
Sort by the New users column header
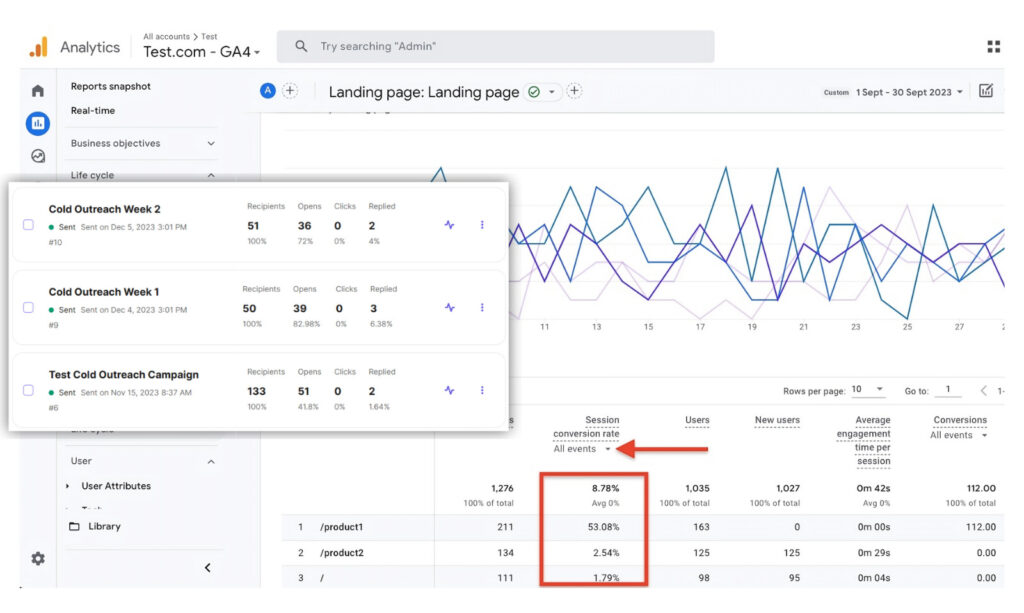pyautogui.click(x=775, y=420)
